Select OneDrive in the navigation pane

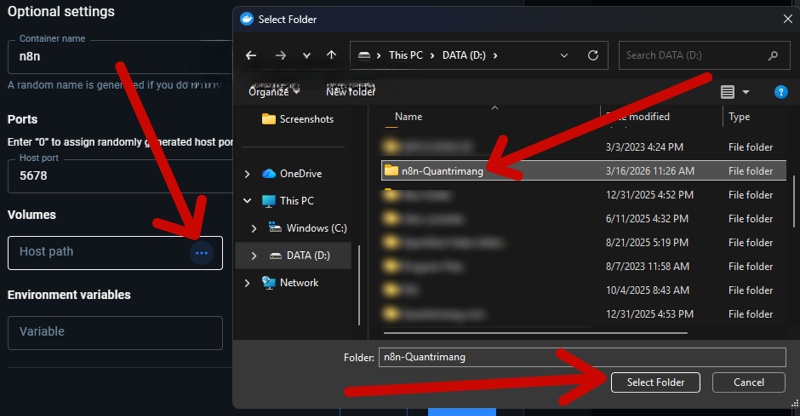[x=292, y=174]
